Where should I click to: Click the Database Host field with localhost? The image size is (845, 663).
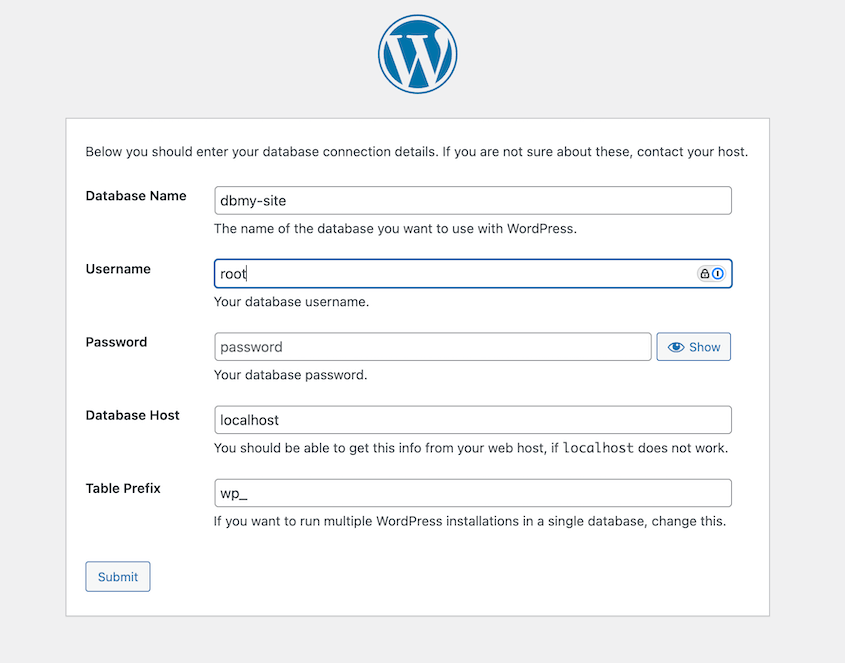pos(472,420)
